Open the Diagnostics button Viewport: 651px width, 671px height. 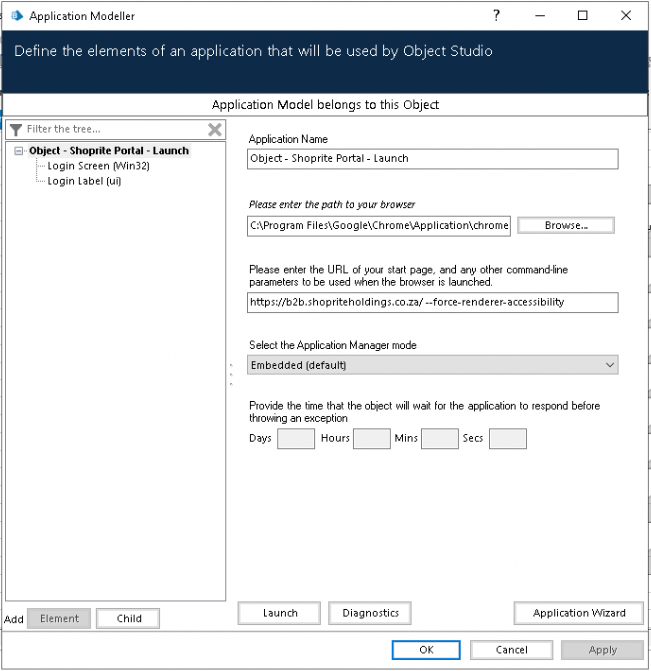(370, 613)
